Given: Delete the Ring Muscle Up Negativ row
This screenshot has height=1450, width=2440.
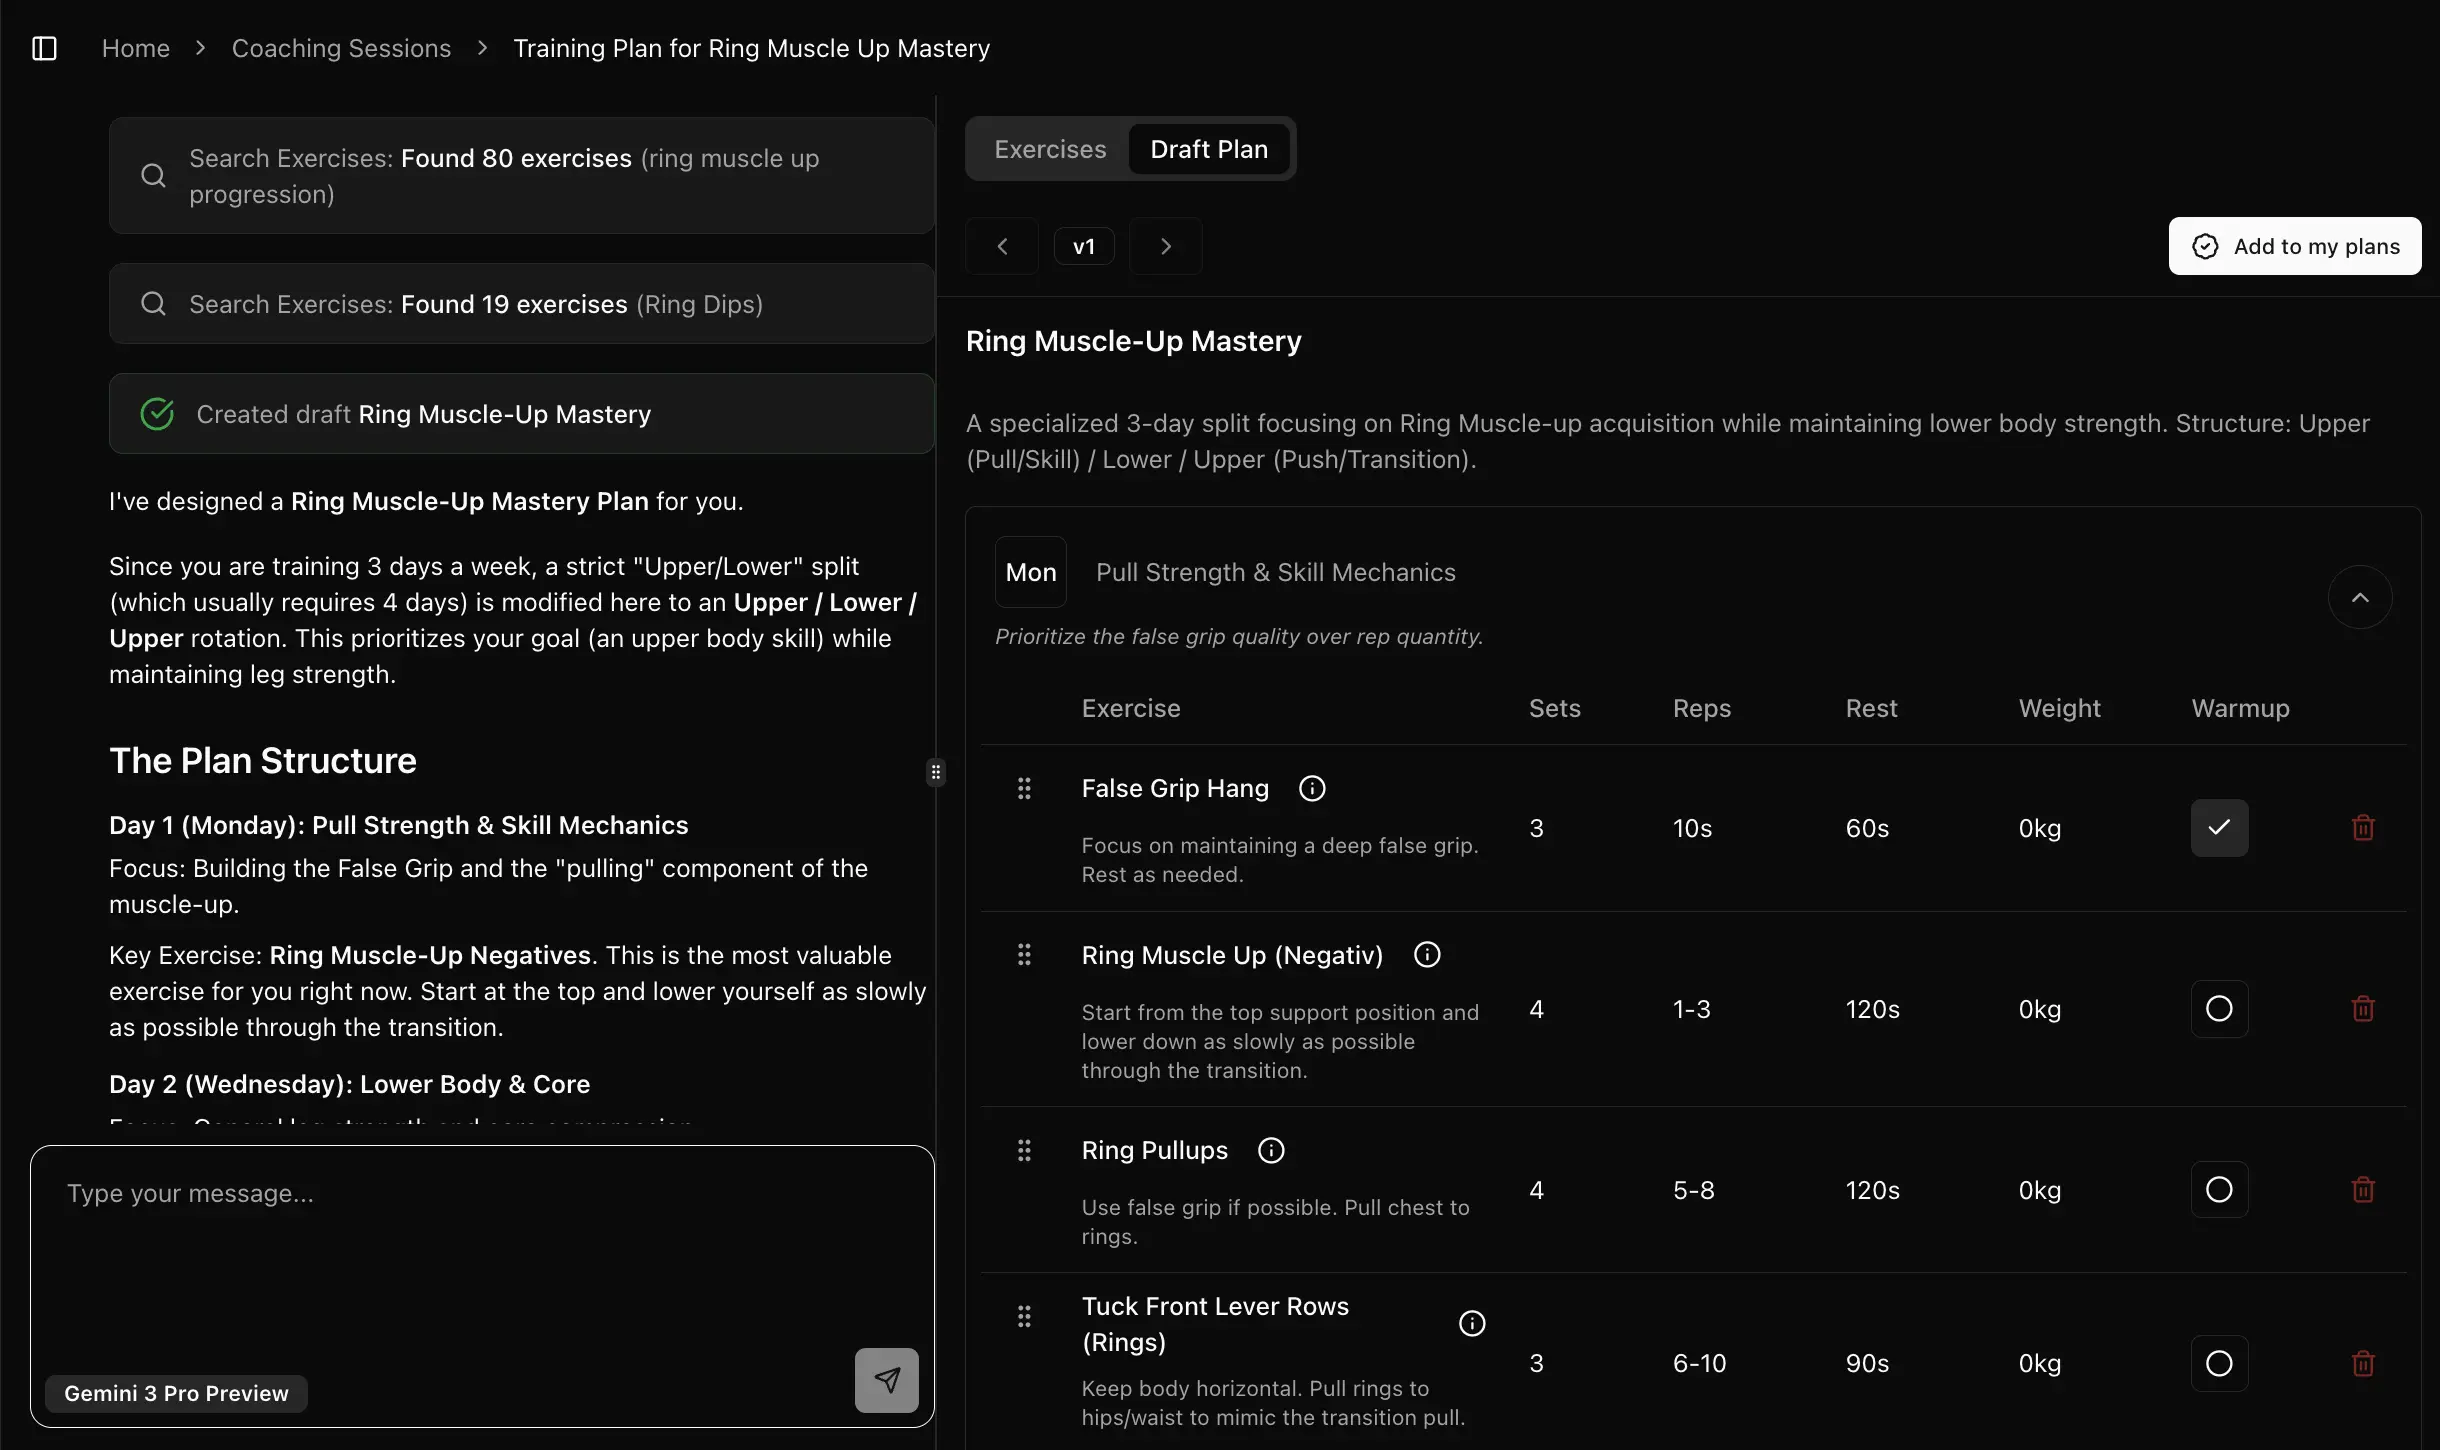Looking at the screenshot, I should click(x=2363, y=1009).
